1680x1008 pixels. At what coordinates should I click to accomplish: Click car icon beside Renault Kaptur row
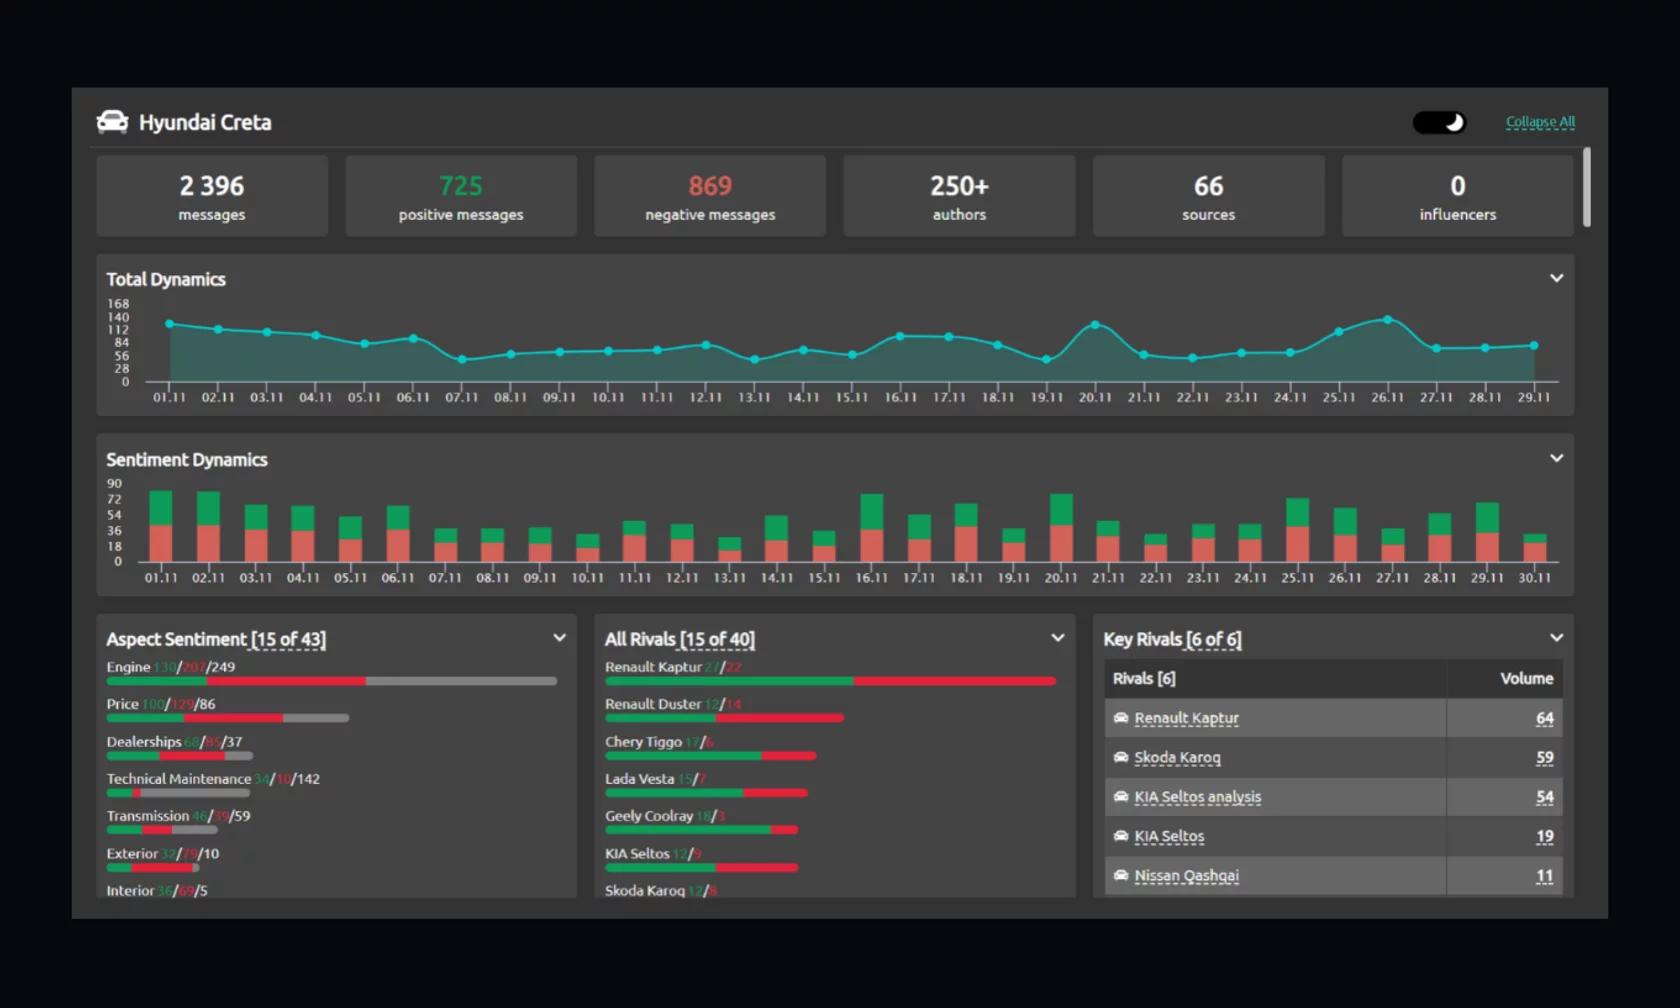1121,718
